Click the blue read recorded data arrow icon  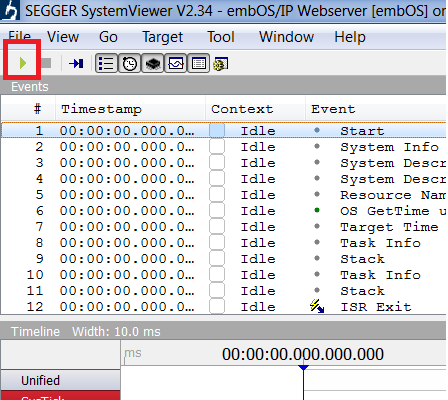coord(76,63)
